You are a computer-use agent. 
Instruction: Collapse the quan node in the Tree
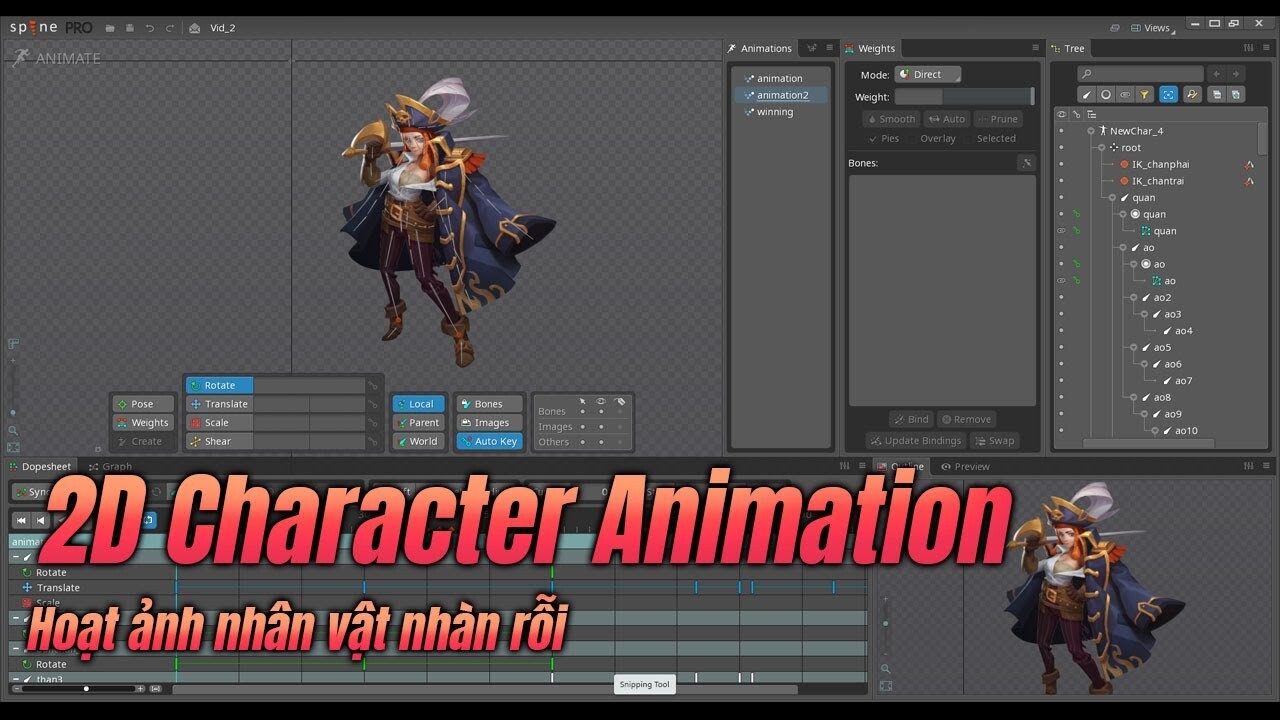click(x=1111, y=198)
